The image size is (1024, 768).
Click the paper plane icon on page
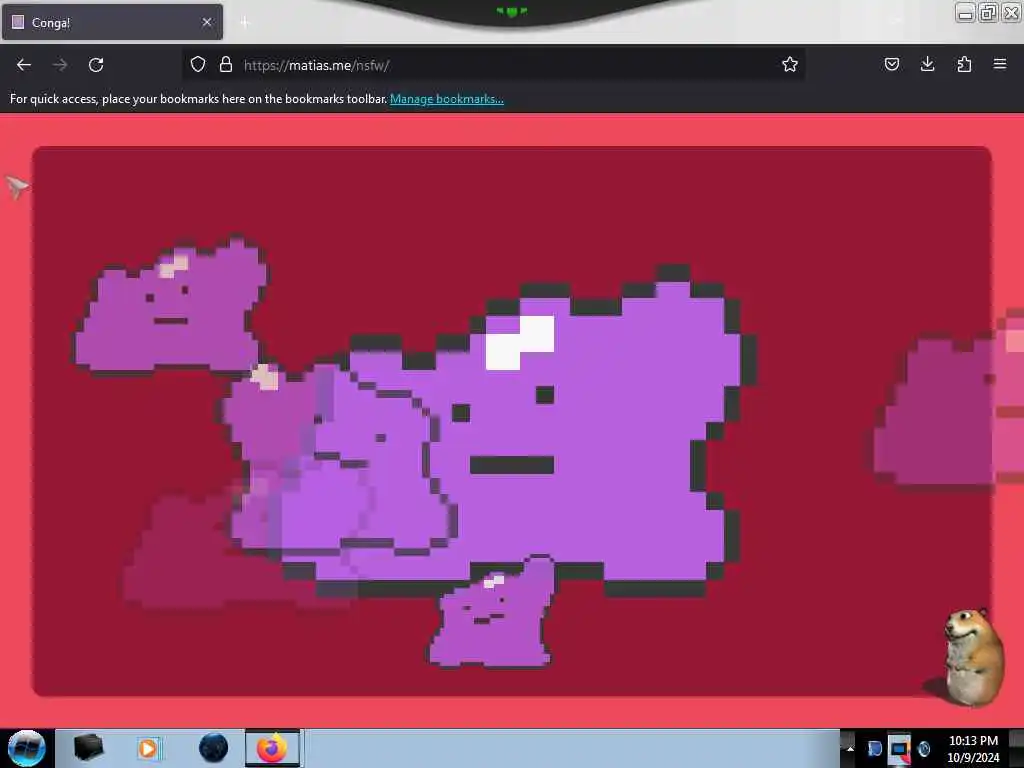[x=17, y=187]
